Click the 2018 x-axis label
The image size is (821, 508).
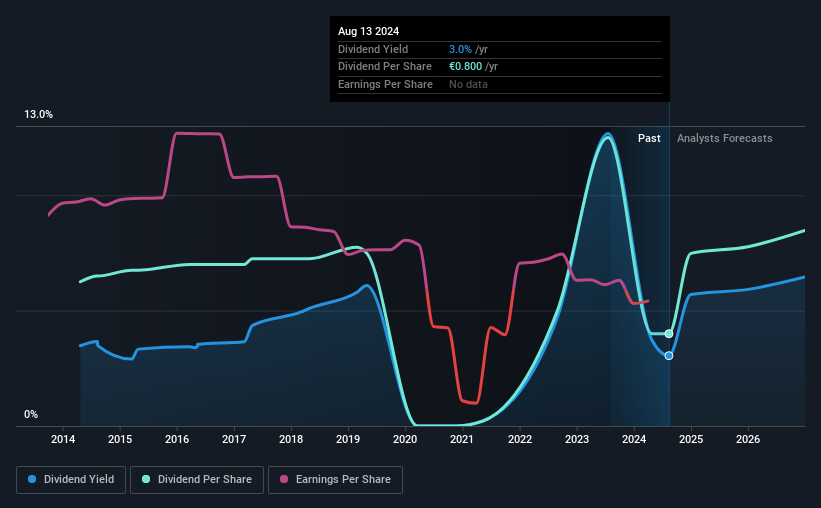coord(291,439)
